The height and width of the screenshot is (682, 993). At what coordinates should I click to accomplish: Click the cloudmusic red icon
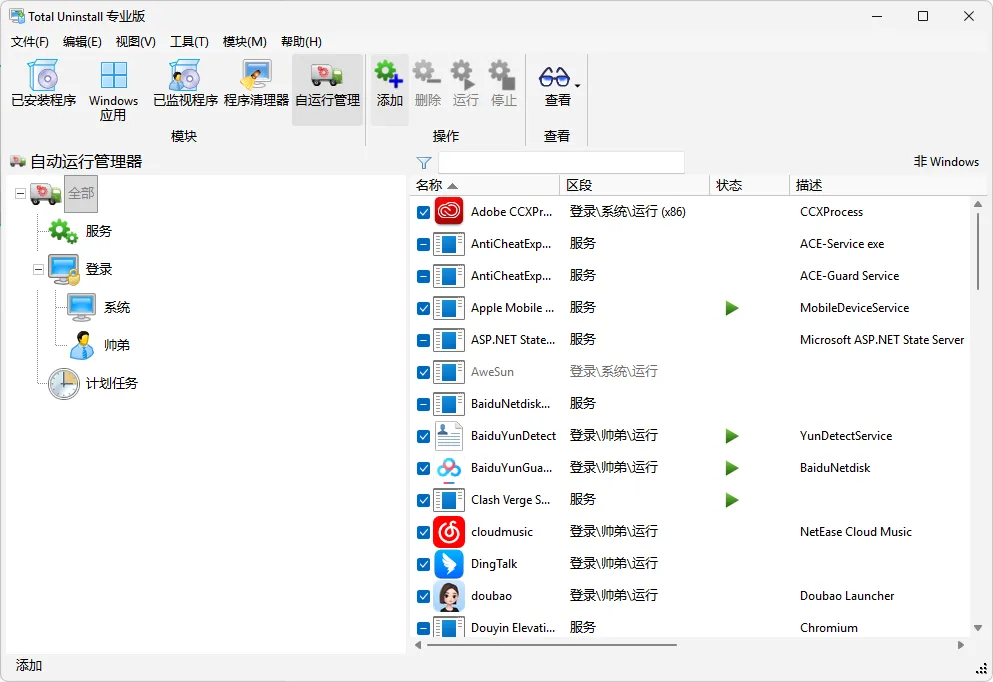coord(449,532)
